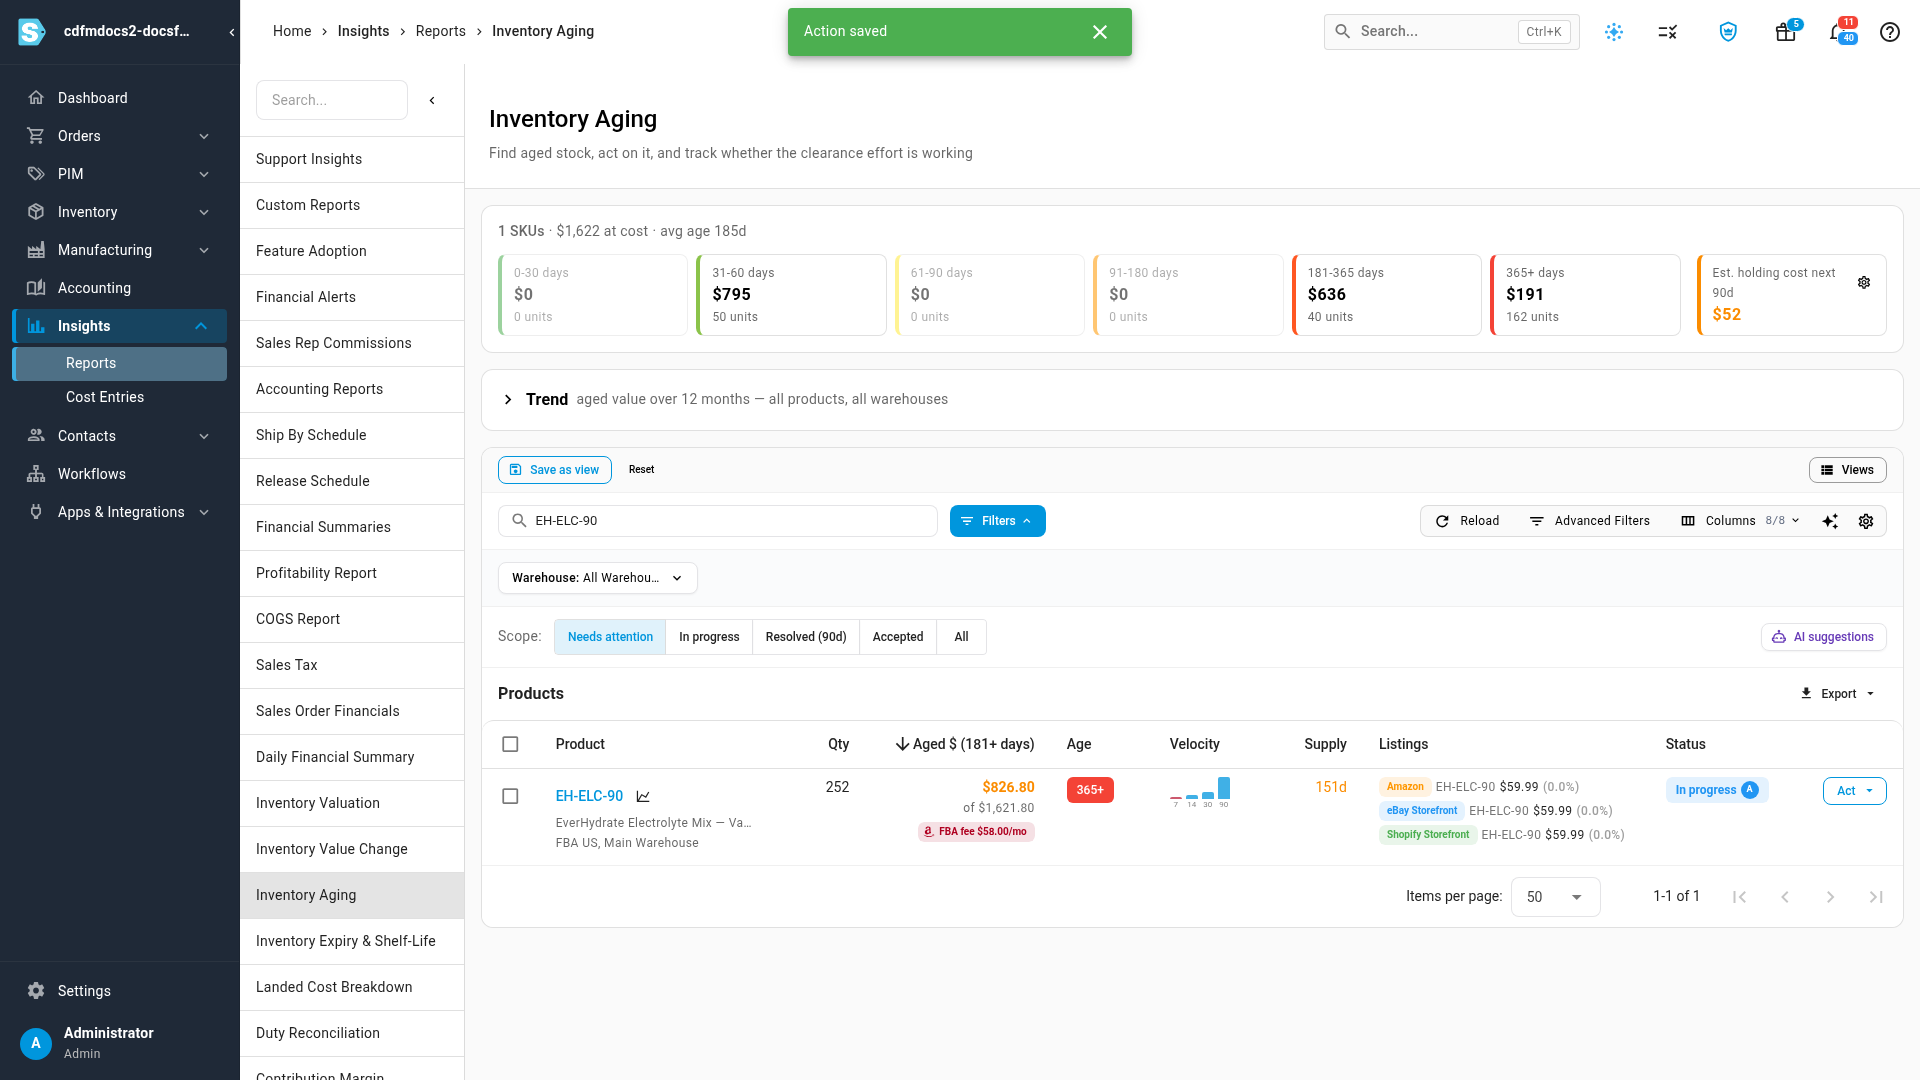Click the AI suggestions button
Screen dimensions: 1920x1080
pos(1823,637)
